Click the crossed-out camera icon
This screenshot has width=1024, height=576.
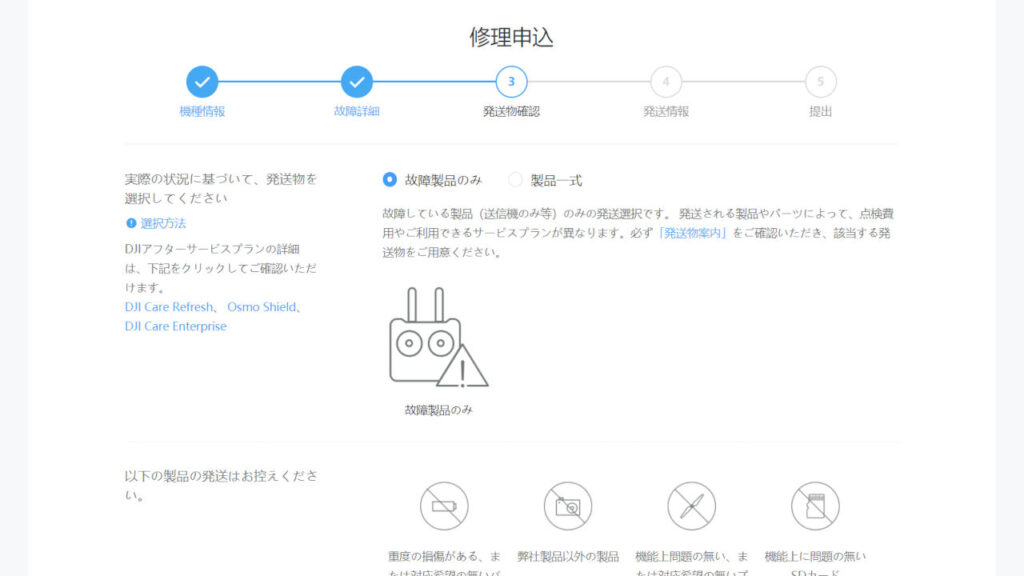point(568,506)
